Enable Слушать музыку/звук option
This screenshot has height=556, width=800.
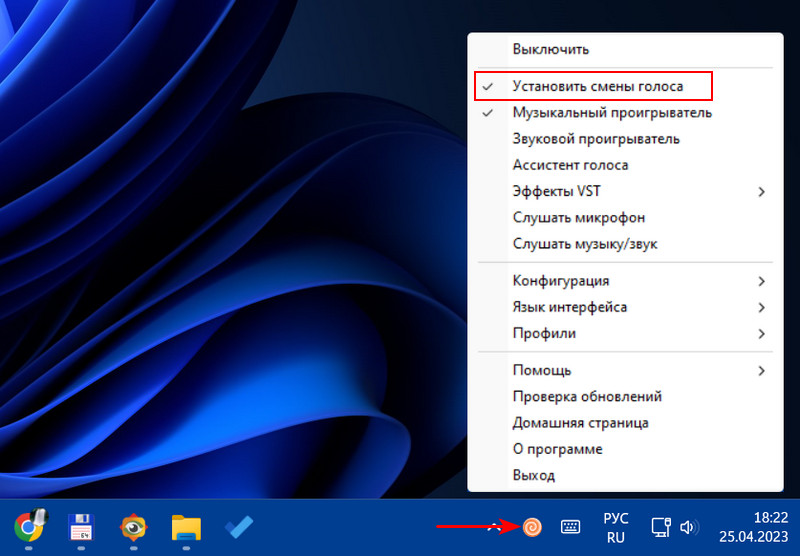[625, 244]
